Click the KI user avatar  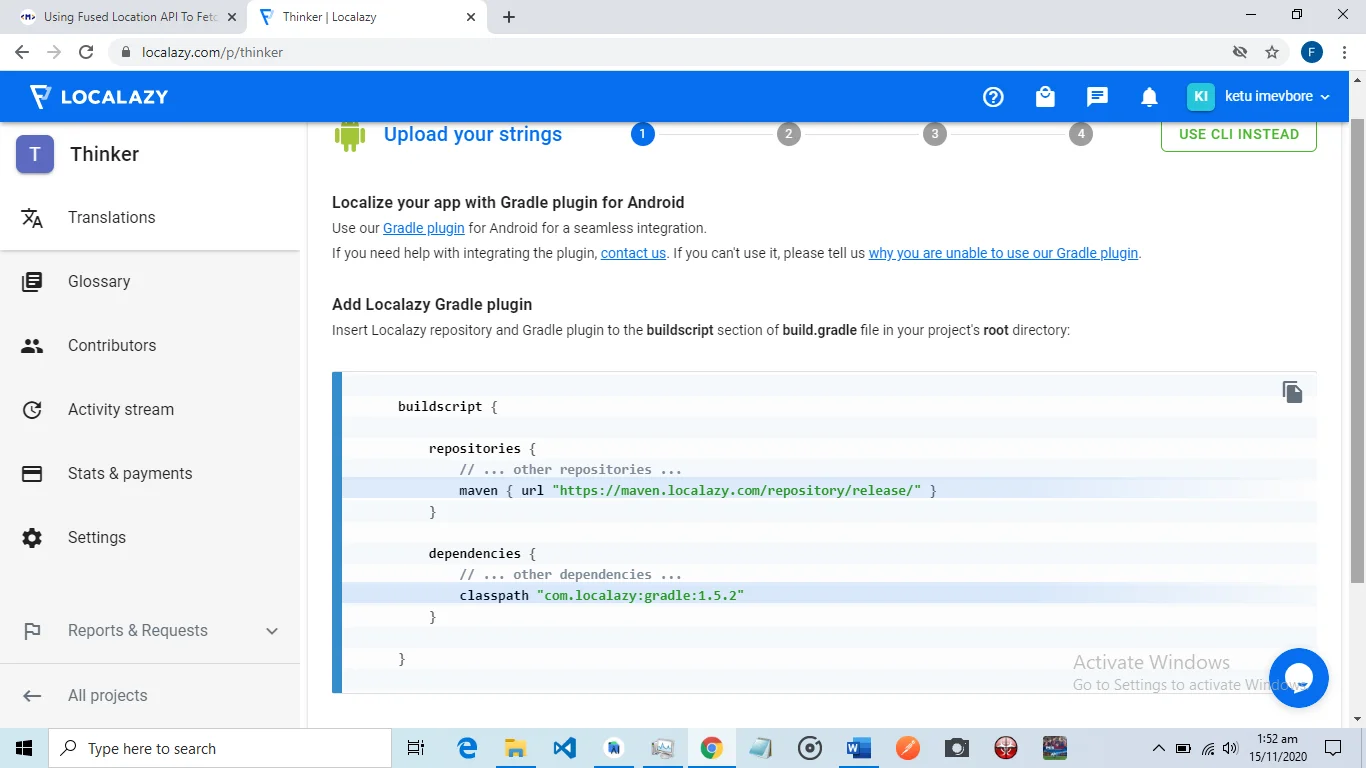1201,97
